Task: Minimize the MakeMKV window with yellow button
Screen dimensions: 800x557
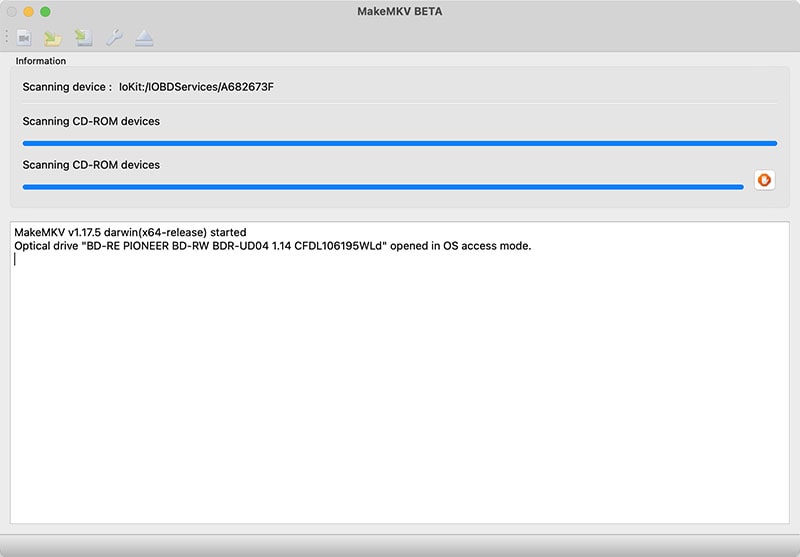Action: click(29, 12)
